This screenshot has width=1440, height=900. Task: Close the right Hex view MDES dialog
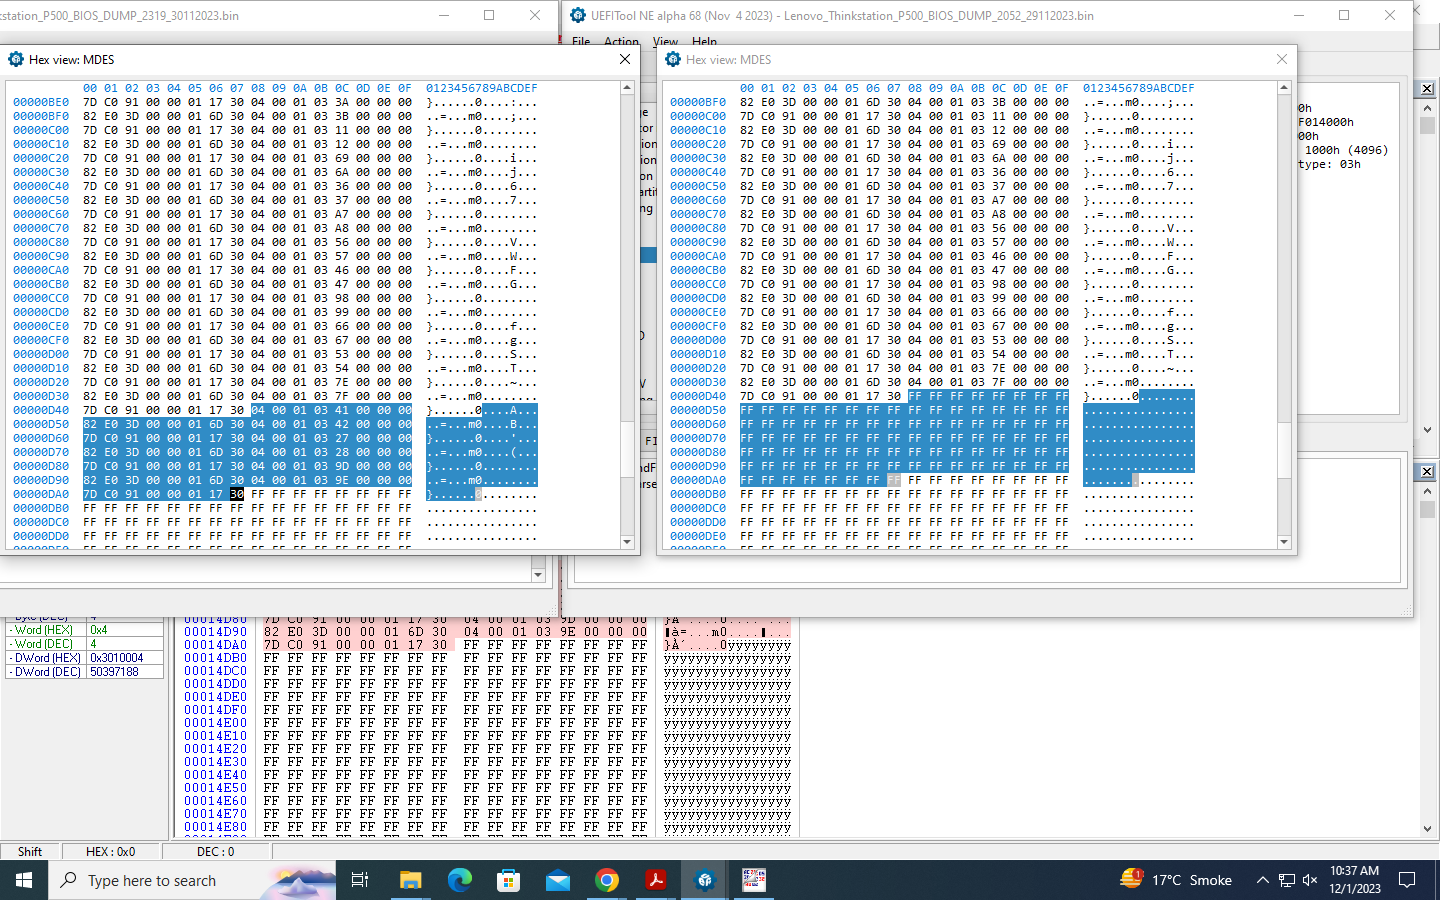click(x=1282, y=60)
